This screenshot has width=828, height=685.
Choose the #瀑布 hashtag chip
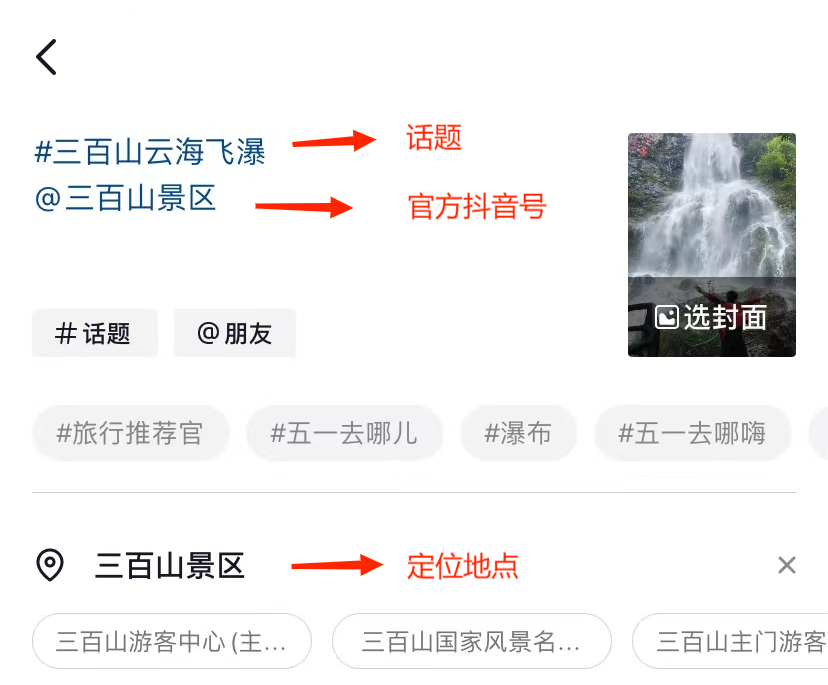point(519,434)
